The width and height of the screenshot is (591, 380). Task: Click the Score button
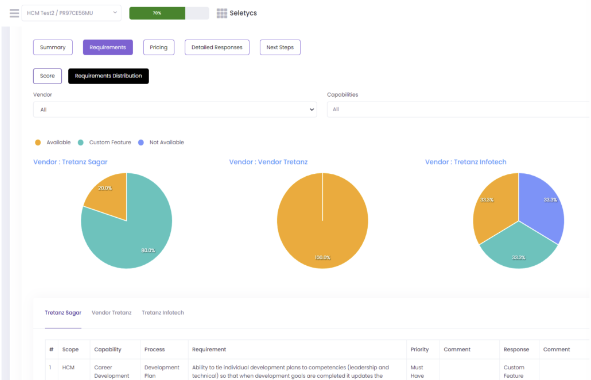pyautogui.click(x=47, y=76)
